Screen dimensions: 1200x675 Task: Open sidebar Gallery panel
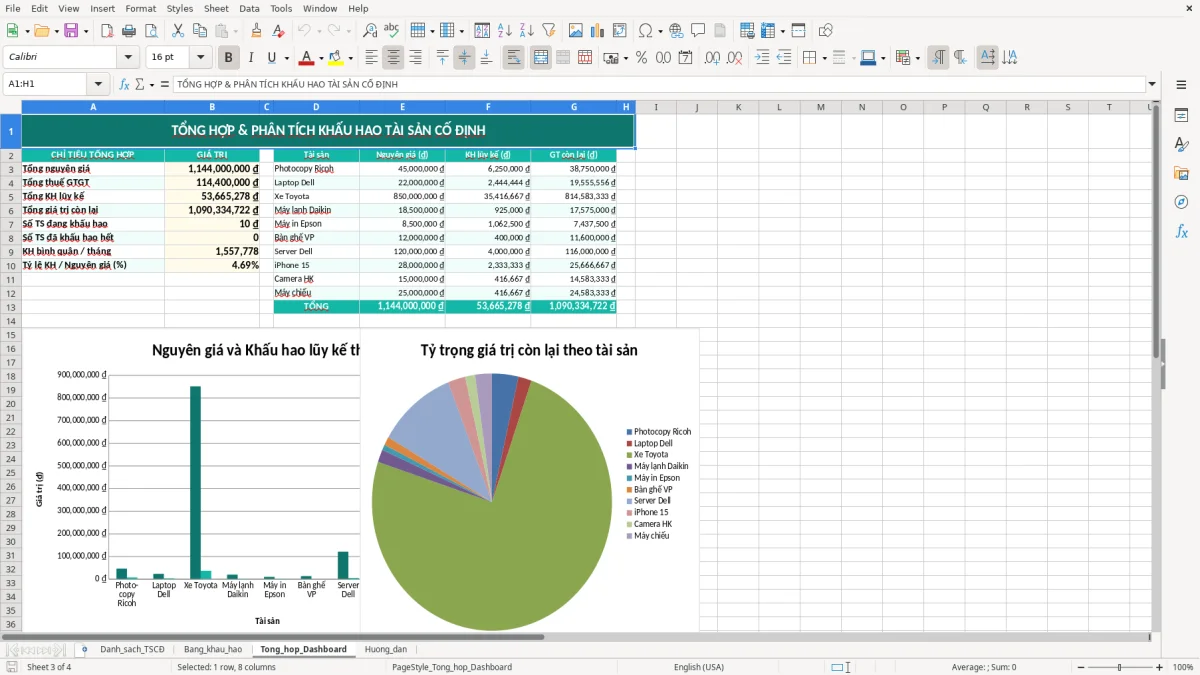pyautogui.click(x=1181, y=174)
